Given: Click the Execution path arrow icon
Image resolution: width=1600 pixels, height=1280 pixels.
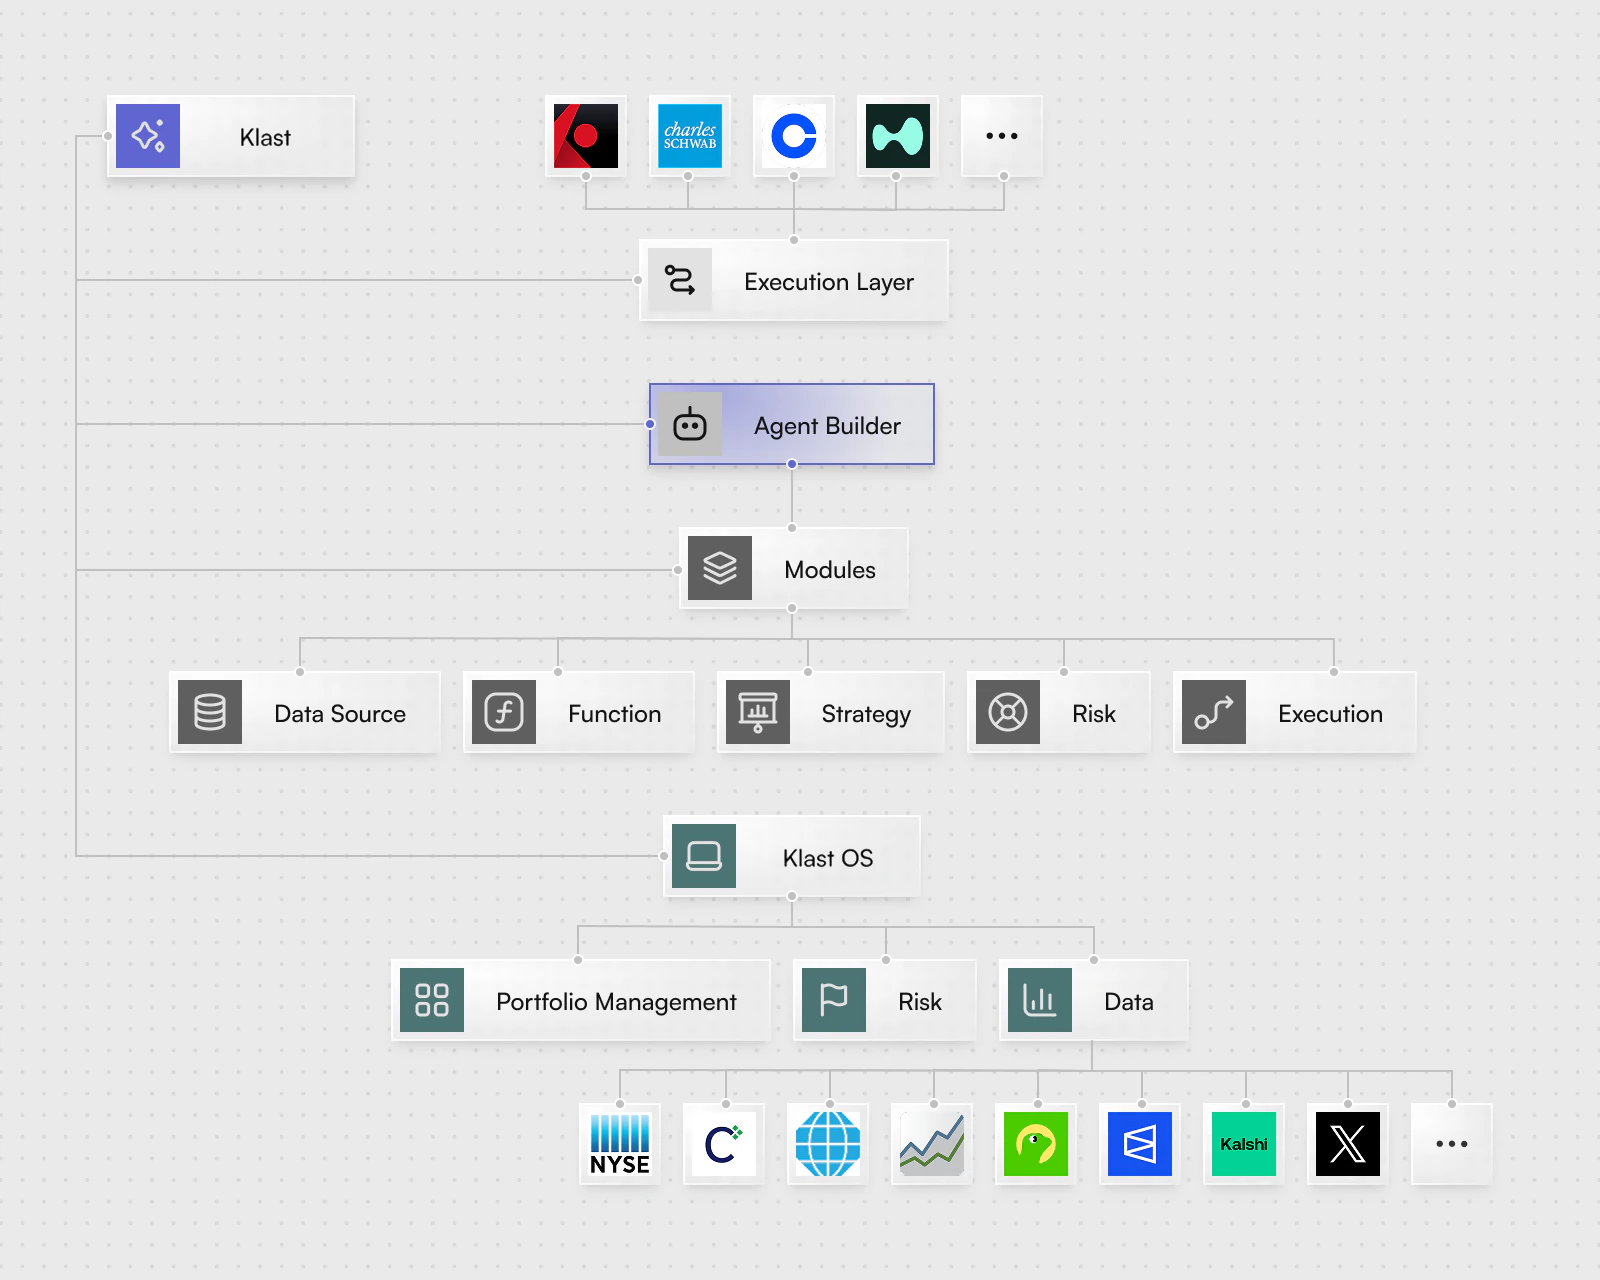Looking at the screenshot, I should point(1214,712).
